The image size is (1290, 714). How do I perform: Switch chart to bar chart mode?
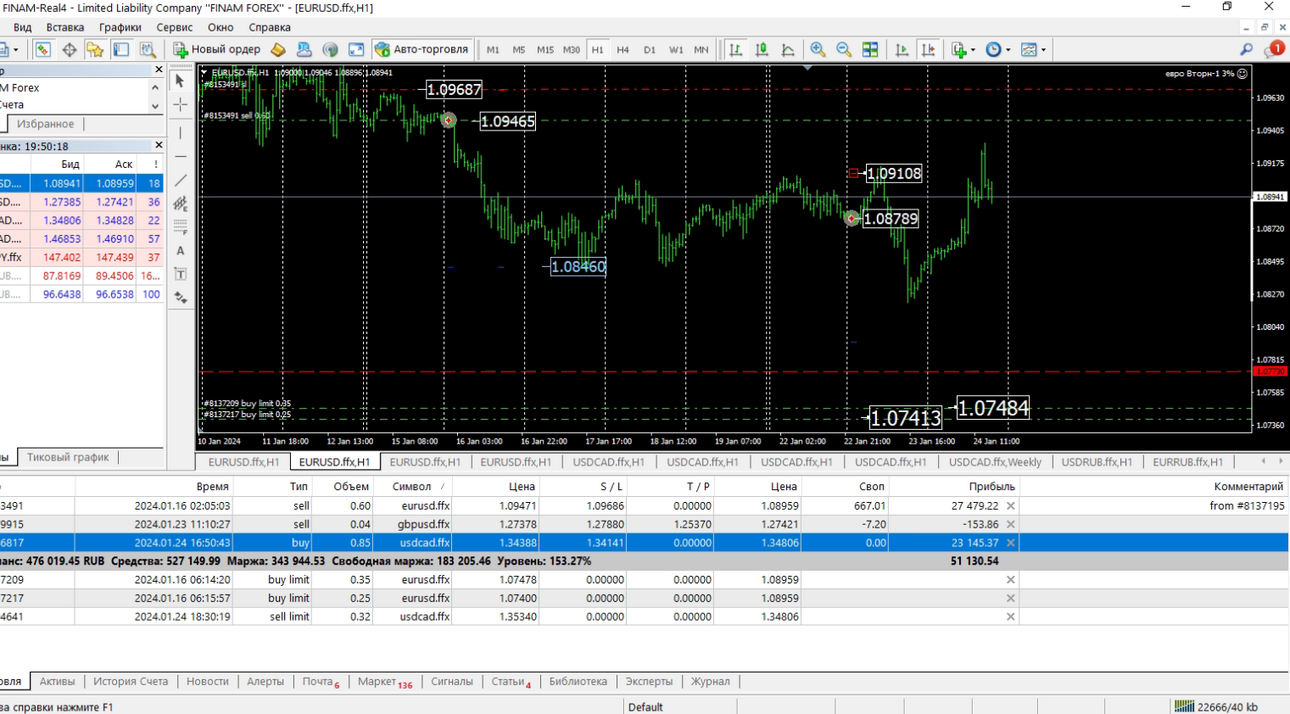(x=736, y=49)
